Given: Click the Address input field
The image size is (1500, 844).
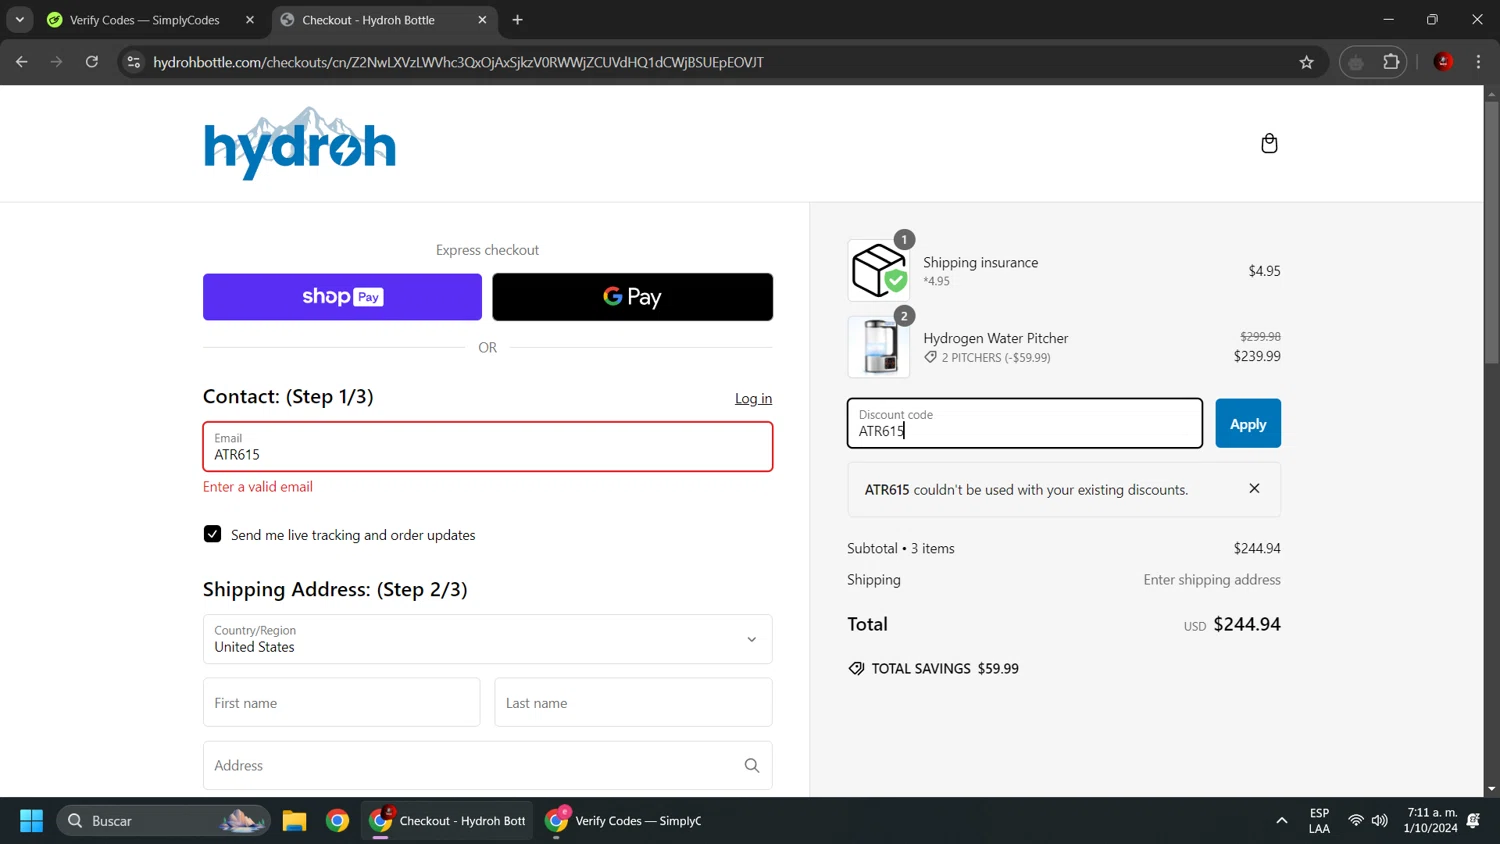Looking at the screenshot, I should [488, 765].
